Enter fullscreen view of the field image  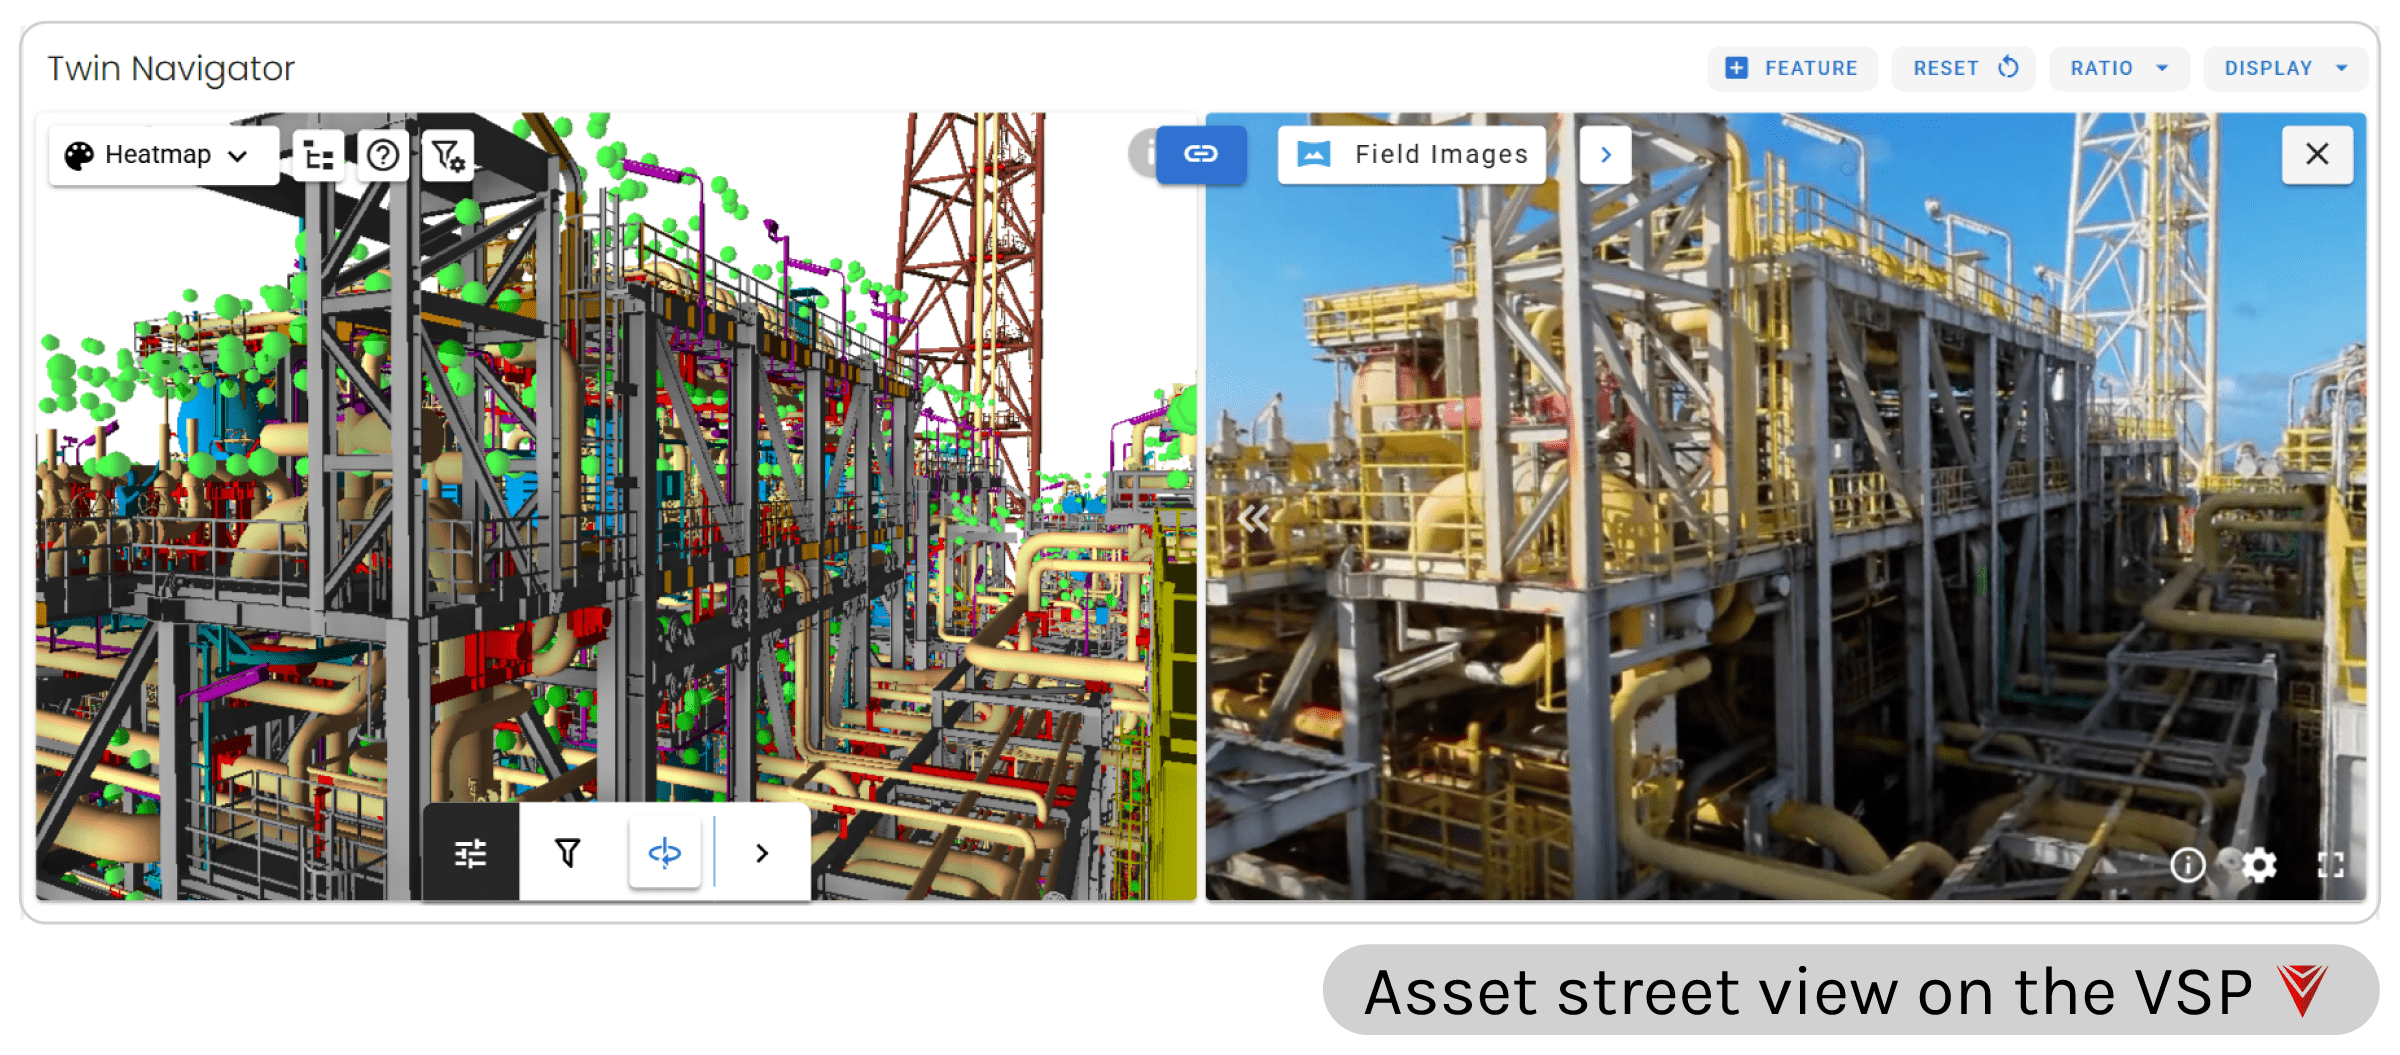point(2332,865)
